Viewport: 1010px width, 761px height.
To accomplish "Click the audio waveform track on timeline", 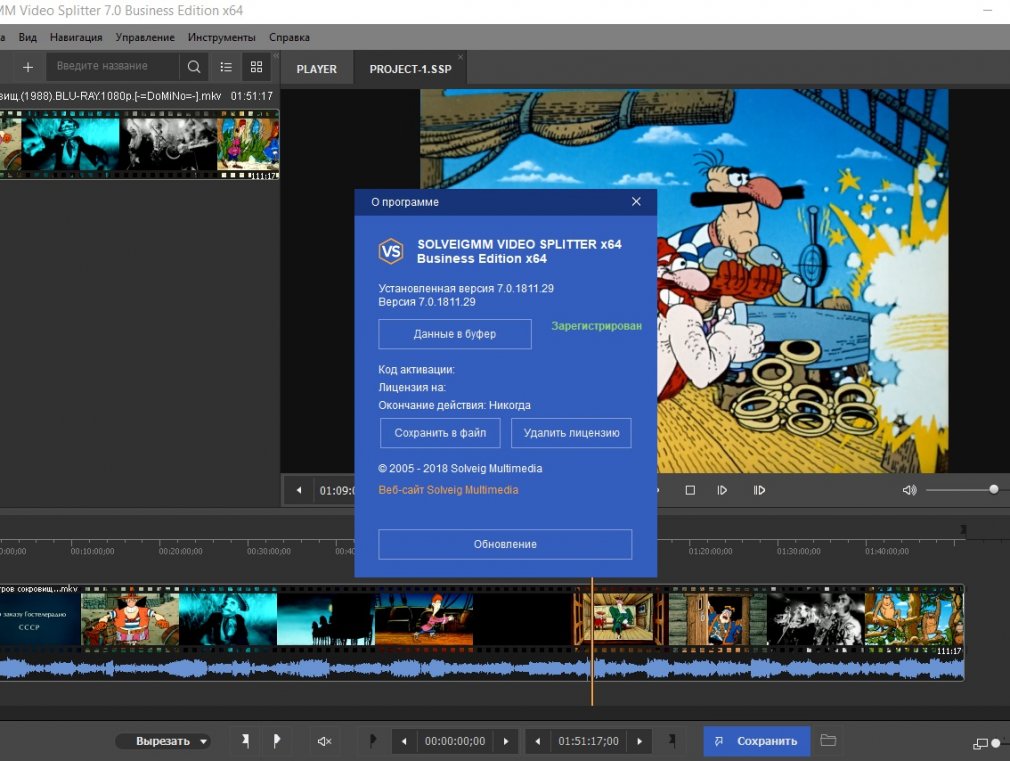I will click(x=482, y=668).
